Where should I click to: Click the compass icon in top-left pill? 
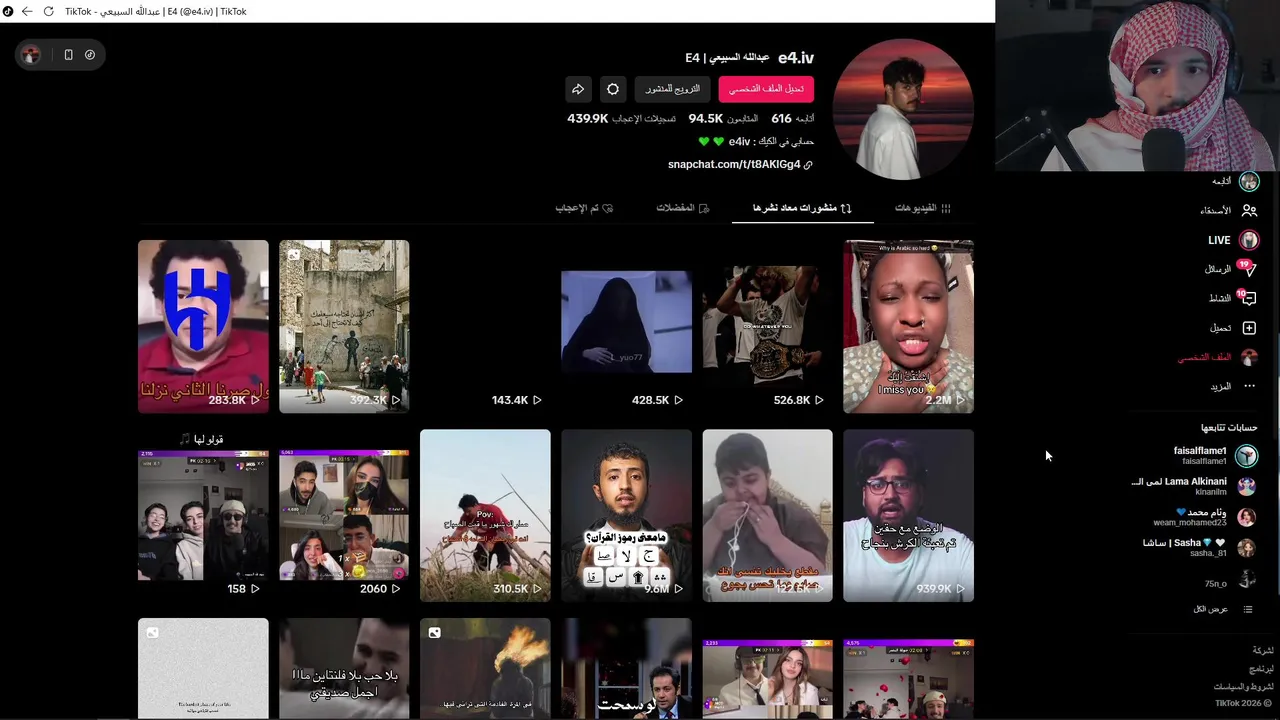click(x=90, y=55)
